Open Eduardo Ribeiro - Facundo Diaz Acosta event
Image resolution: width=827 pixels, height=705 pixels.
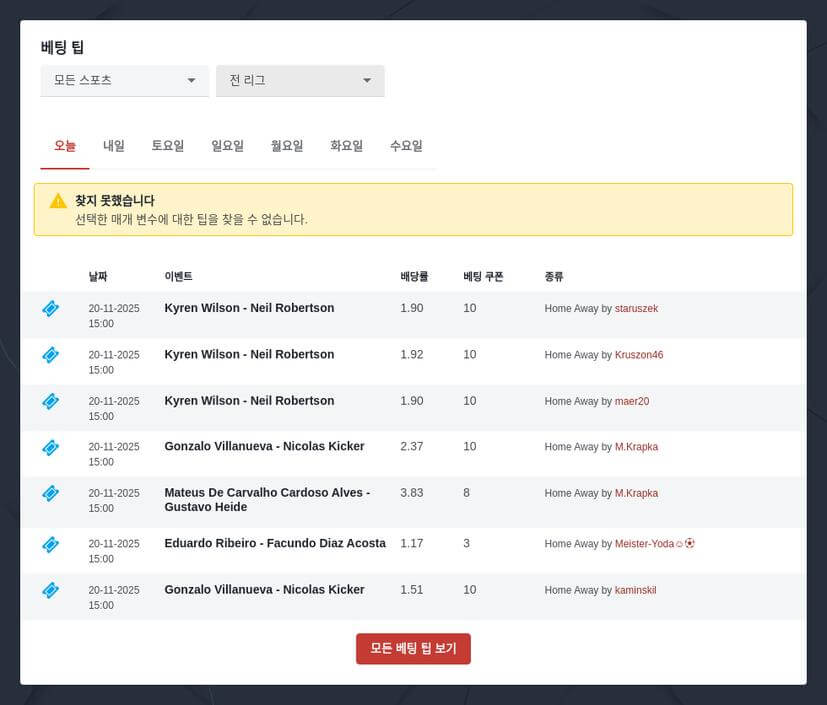[275, 544]
